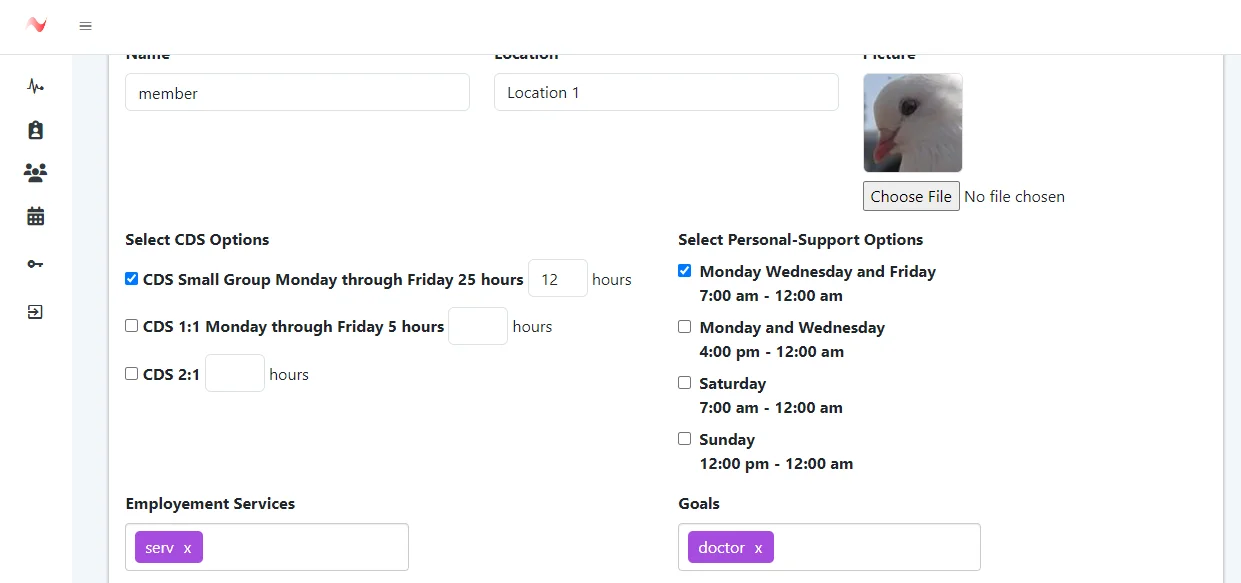Screen dimensions: 1241x583
Task: Uncheck CDS Small Group Monday through Friday
Action: click(x=132, y=279)
